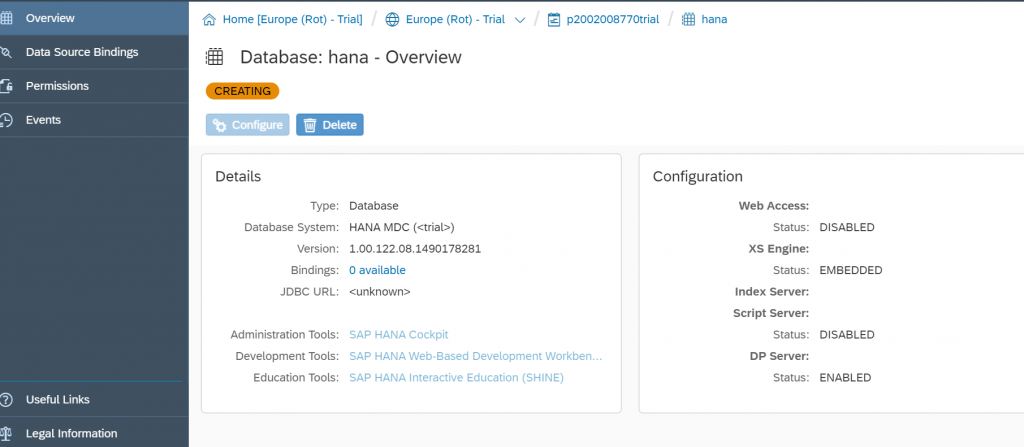Open SAP HANA Cockpit link

(x=399, y=335)
